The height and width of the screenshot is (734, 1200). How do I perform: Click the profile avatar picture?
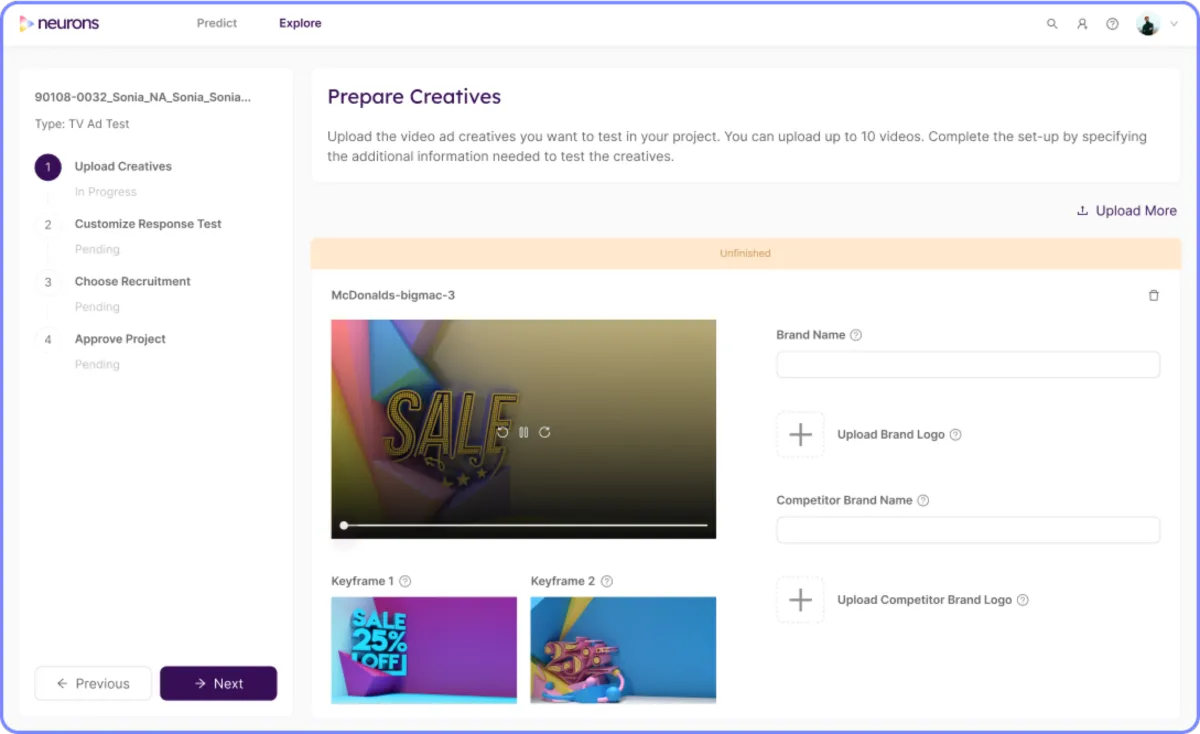[1148, 24]
